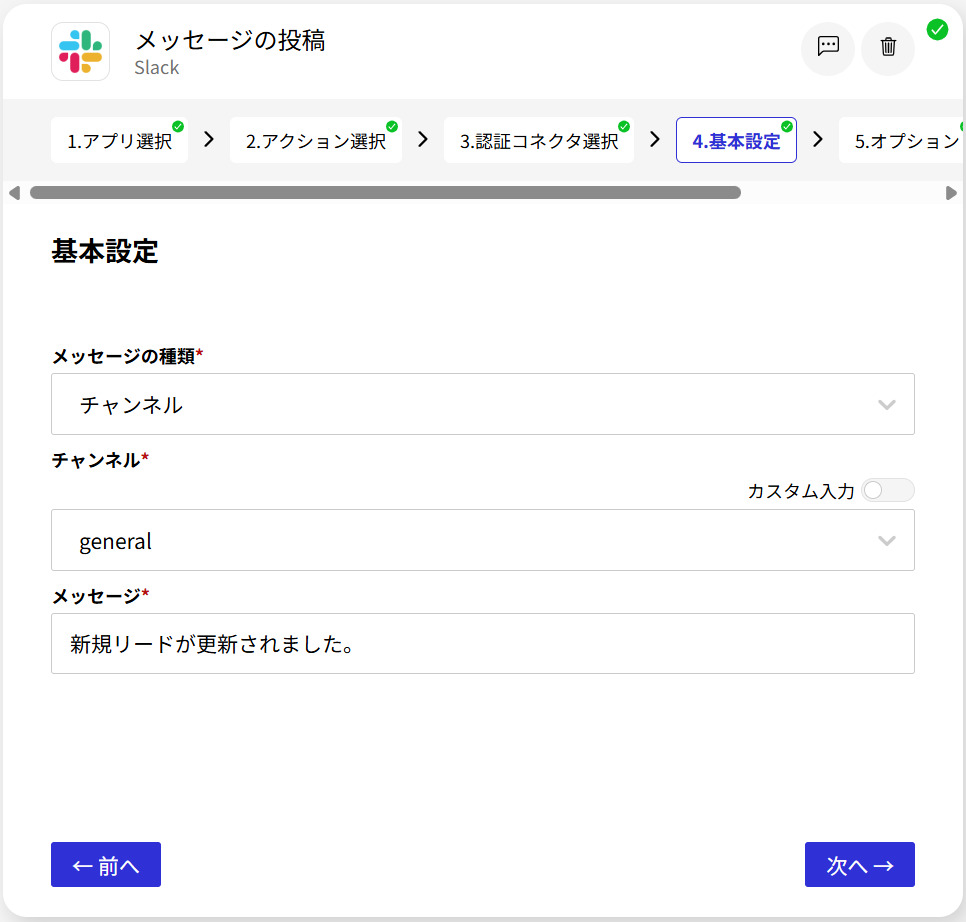Click into the メッセージ text field
The width and height of the screenshot is (966, 922).
coord(482,643)
